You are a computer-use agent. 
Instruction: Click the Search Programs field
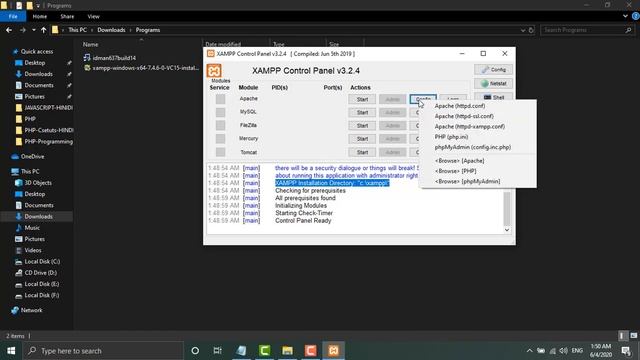tap(587, 30)
